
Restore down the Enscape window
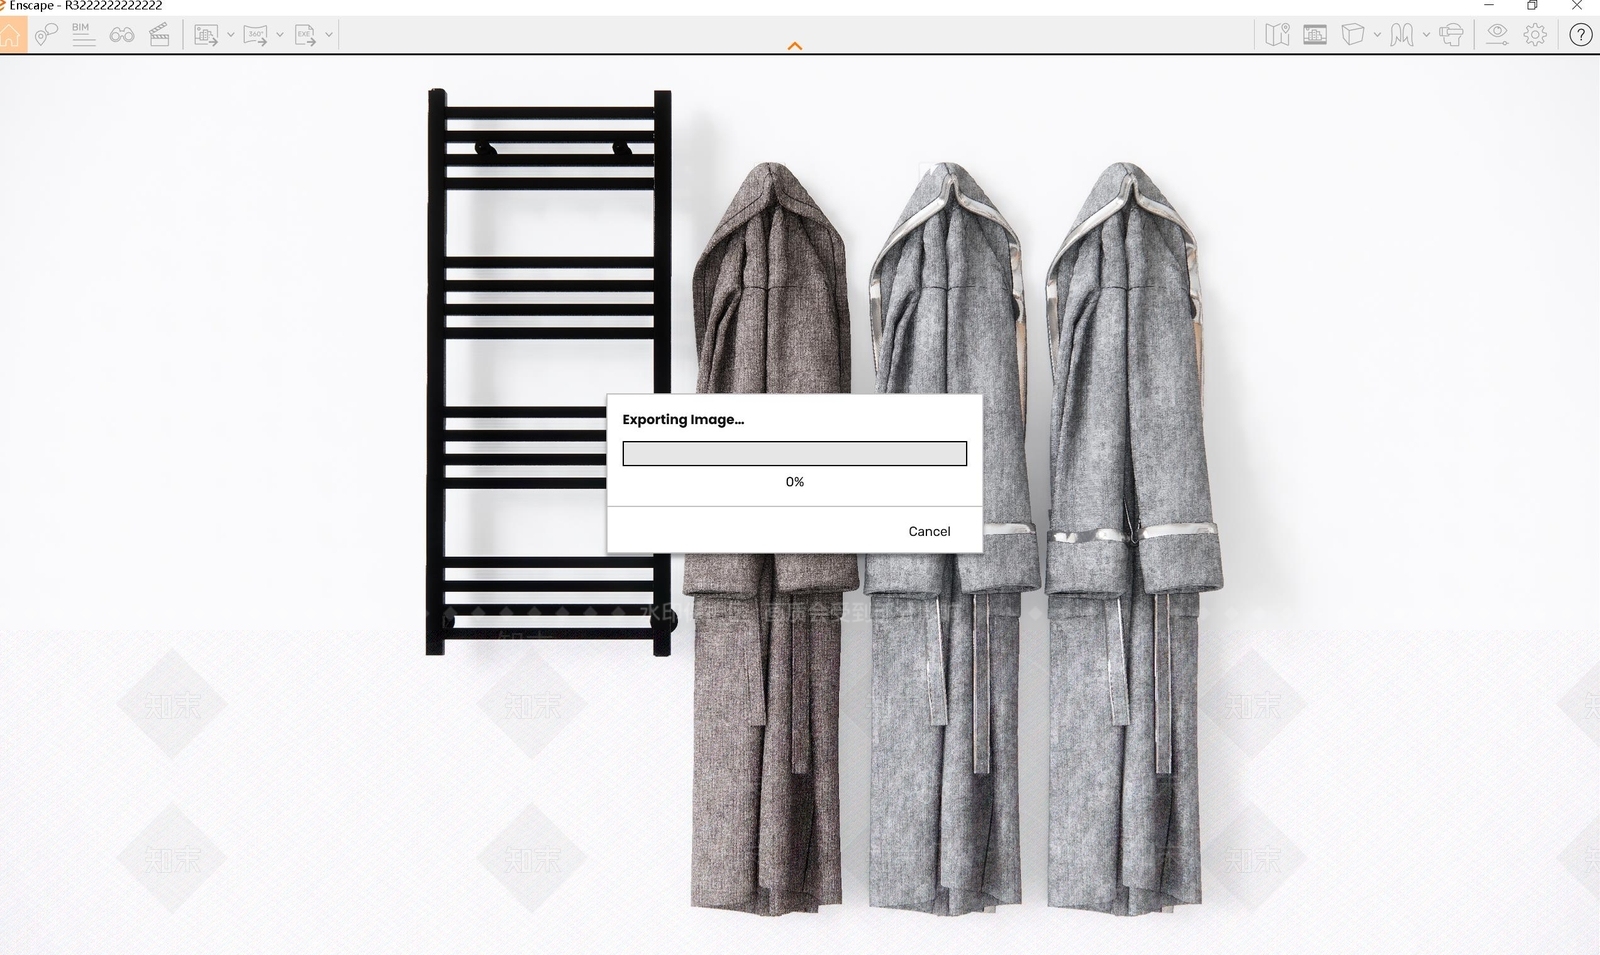tap(1532, 6)
